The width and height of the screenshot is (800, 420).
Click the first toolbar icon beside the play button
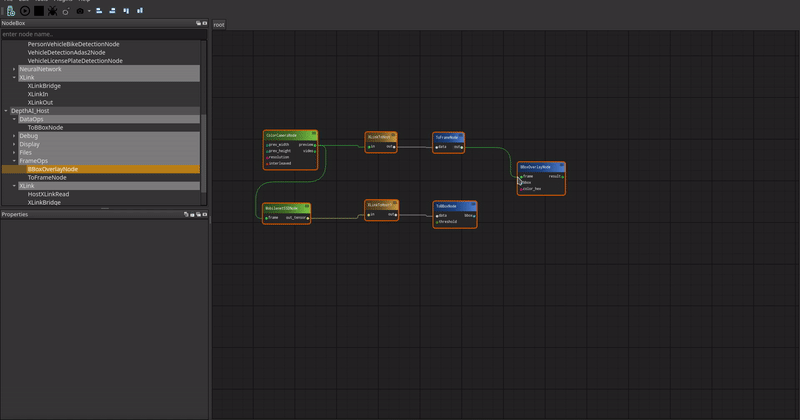(11, 11)
